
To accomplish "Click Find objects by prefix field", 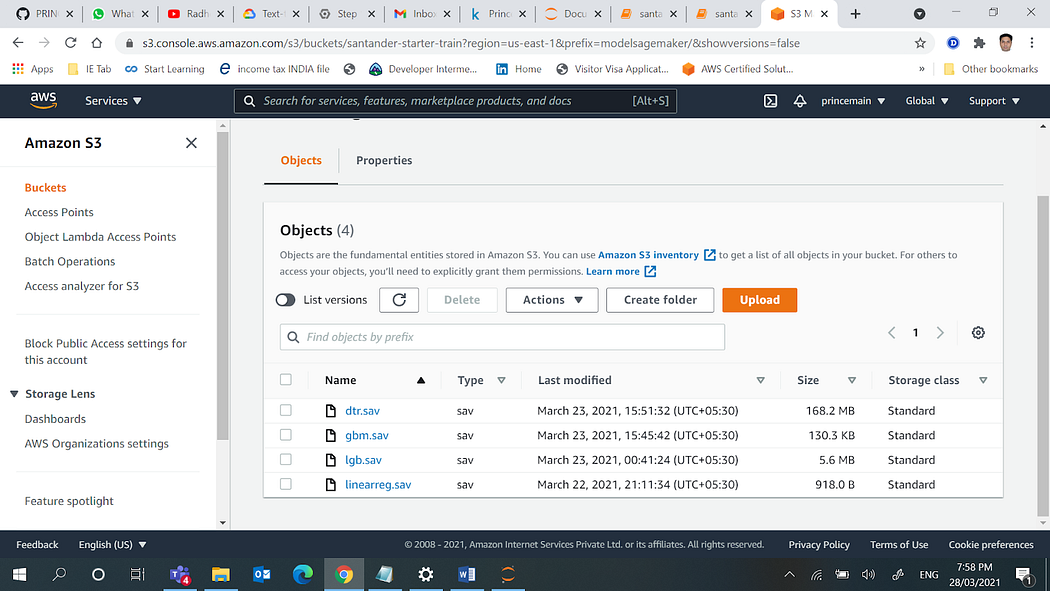I will pos(502,337).
